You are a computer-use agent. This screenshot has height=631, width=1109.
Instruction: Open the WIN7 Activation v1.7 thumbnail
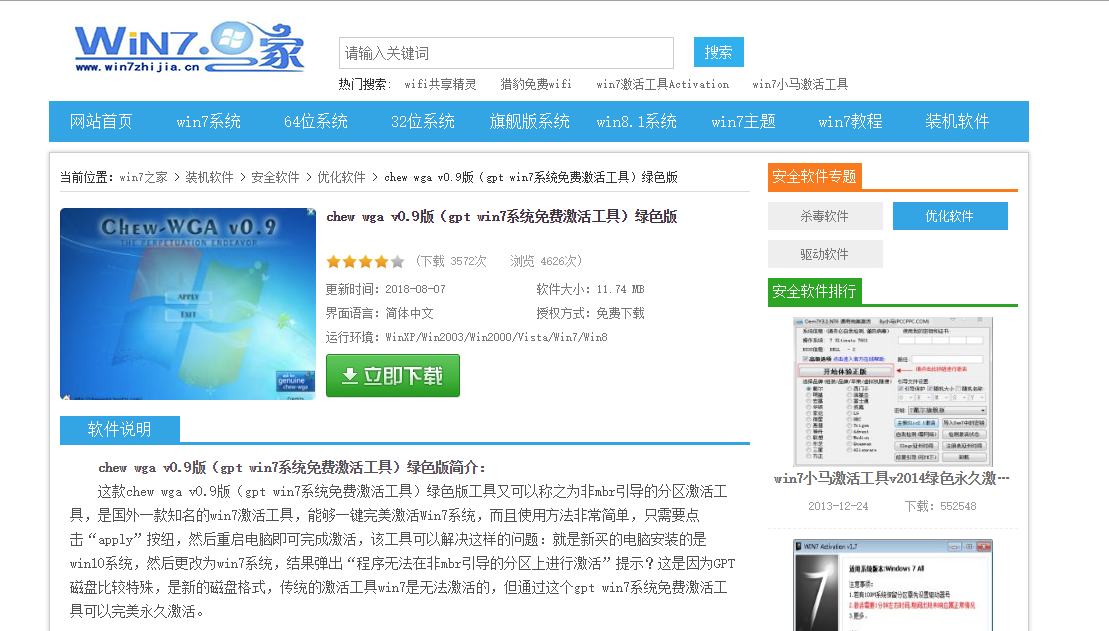(x=892, y=586)
